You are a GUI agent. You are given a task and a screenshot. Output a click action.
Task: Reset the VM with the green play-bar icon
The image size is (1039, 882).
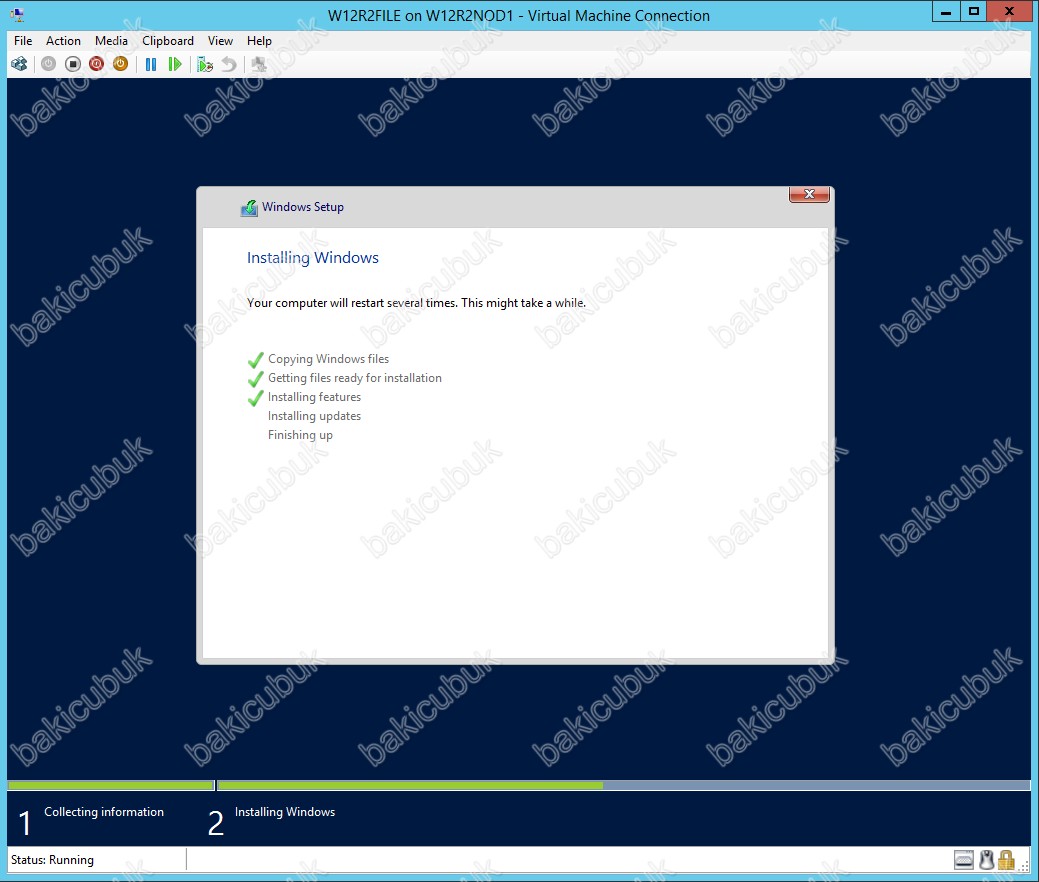pos(175,64)
